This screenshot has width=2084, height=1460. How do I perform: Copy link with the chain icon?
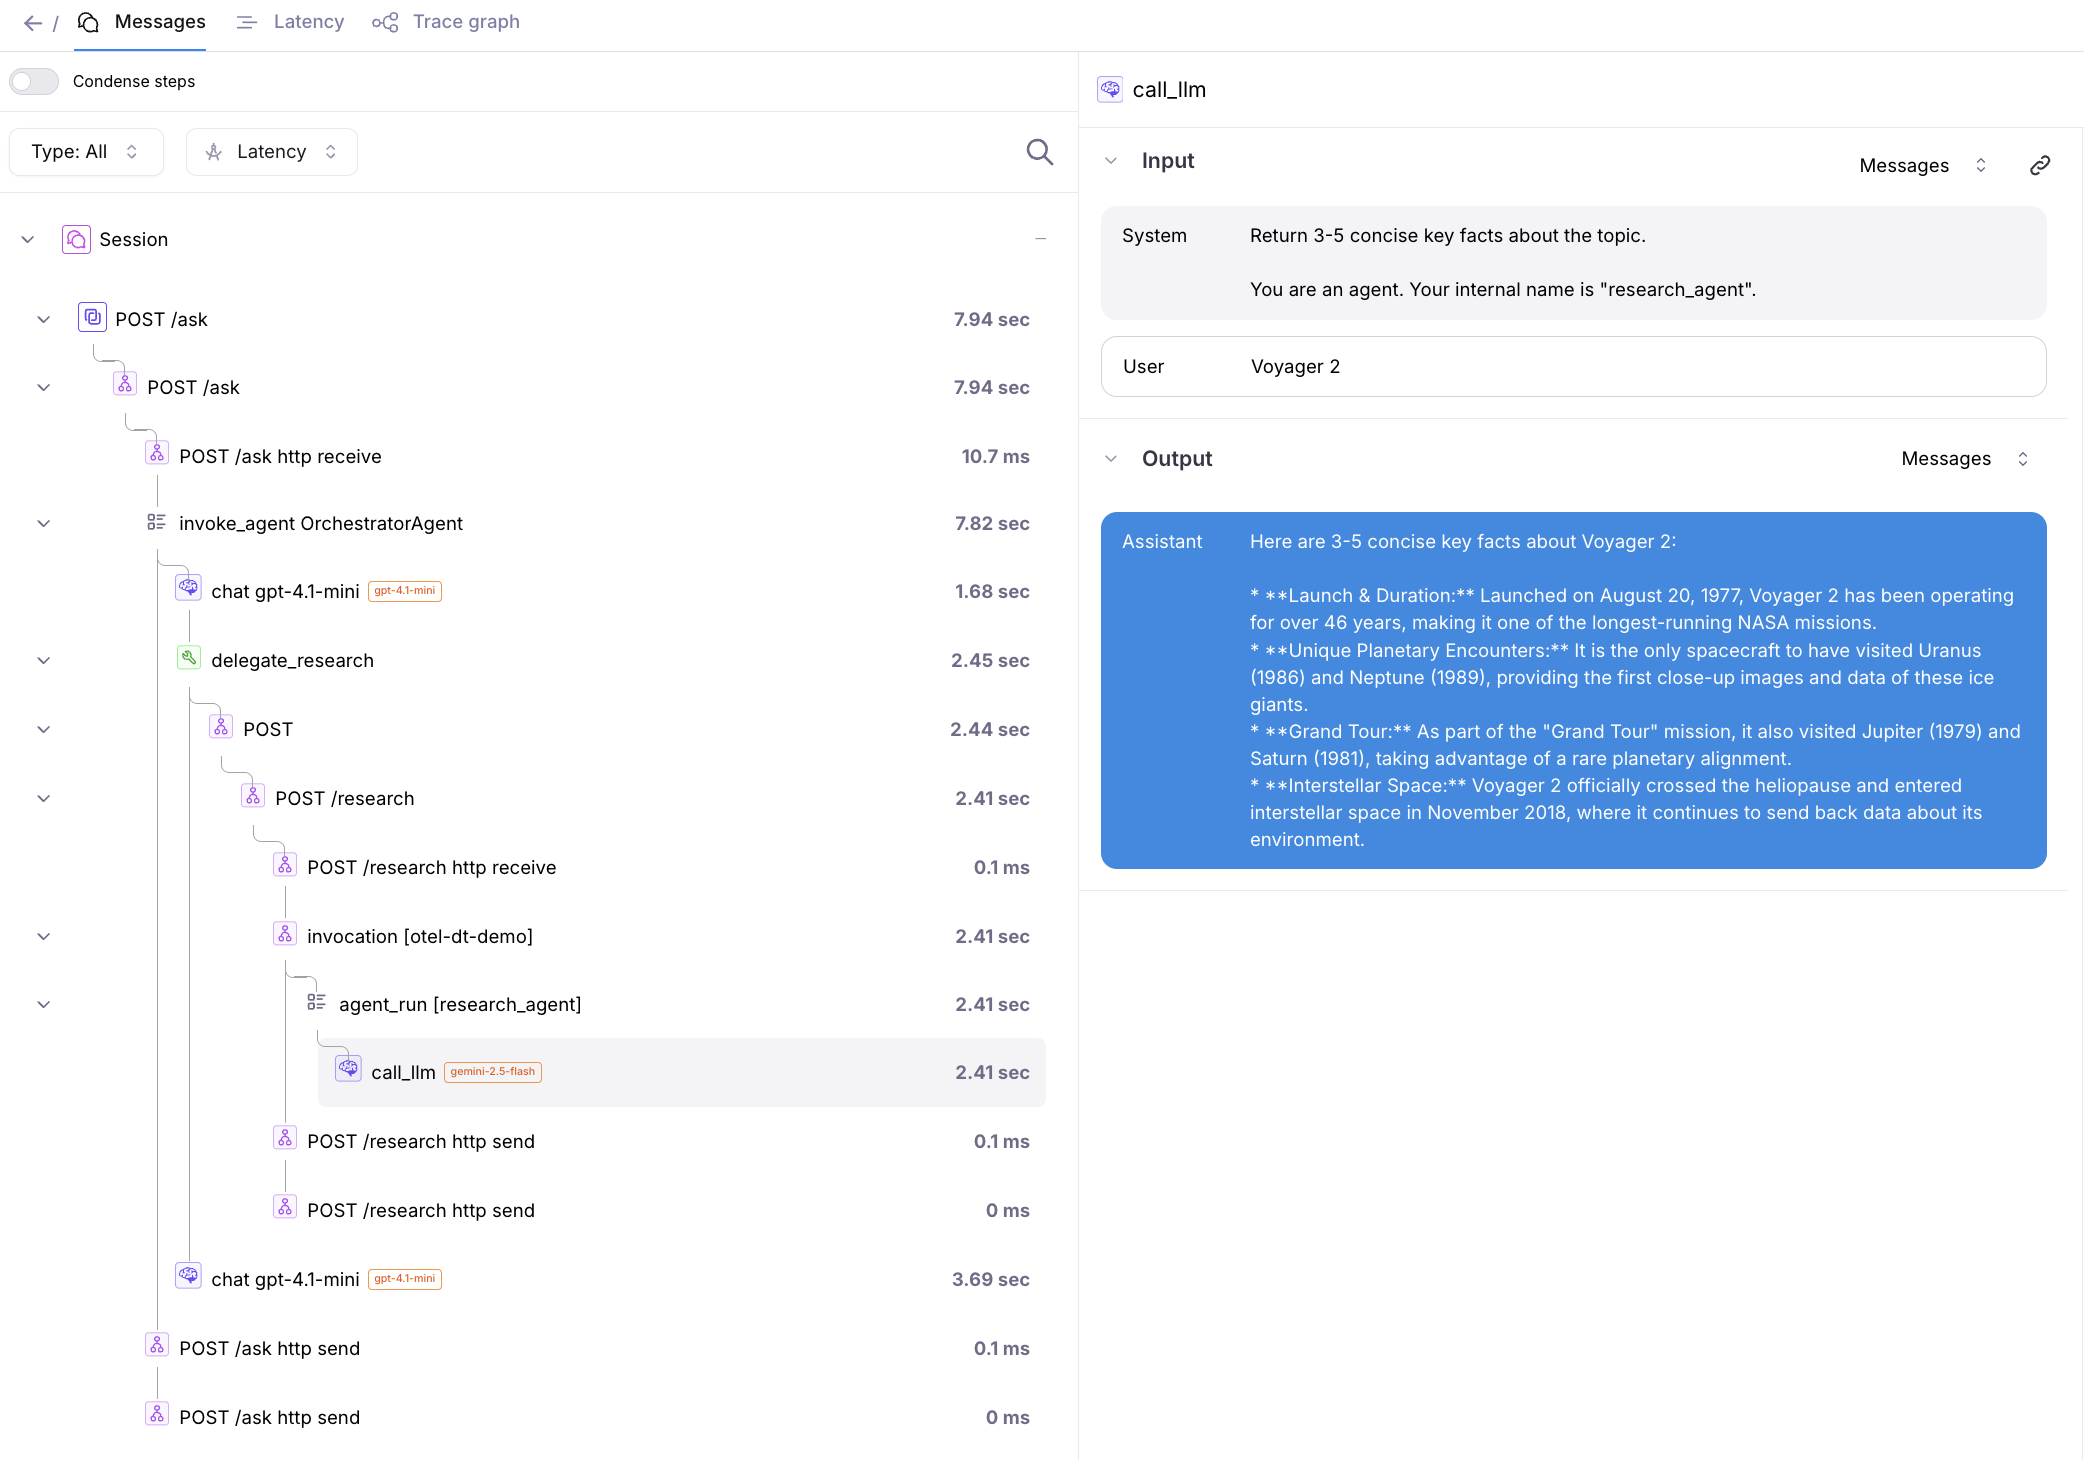tap(2040, 165)
